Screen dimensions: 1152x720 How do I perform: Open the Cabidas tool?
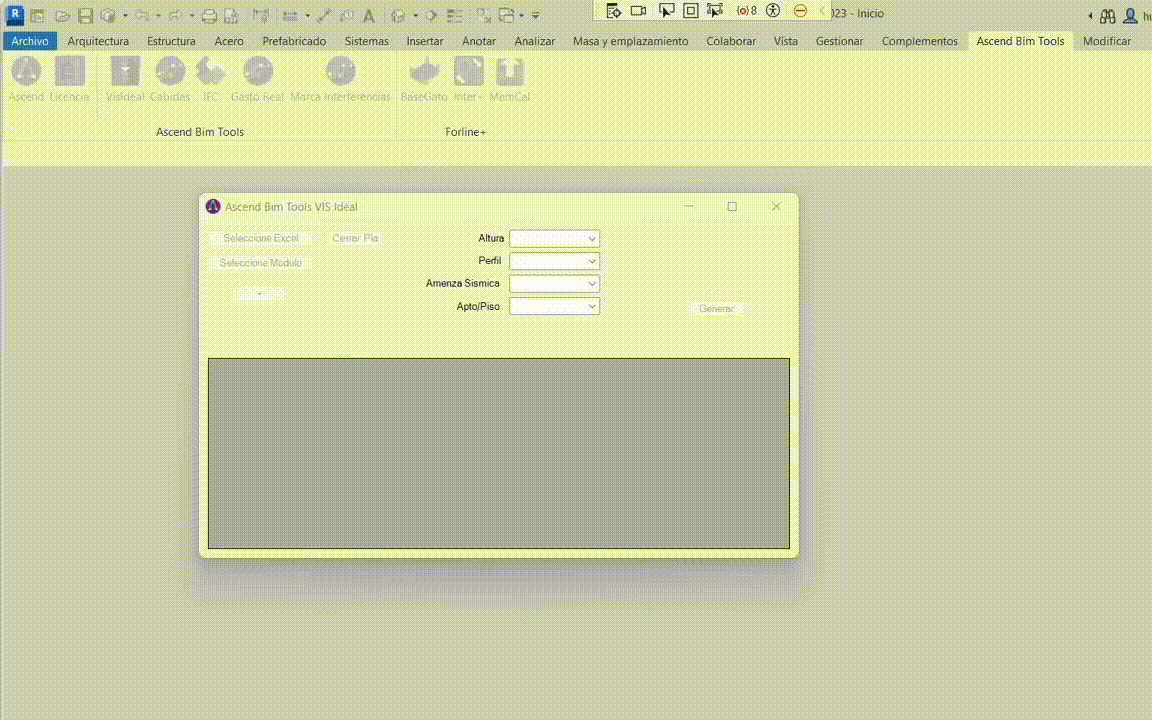pos(170,79)
